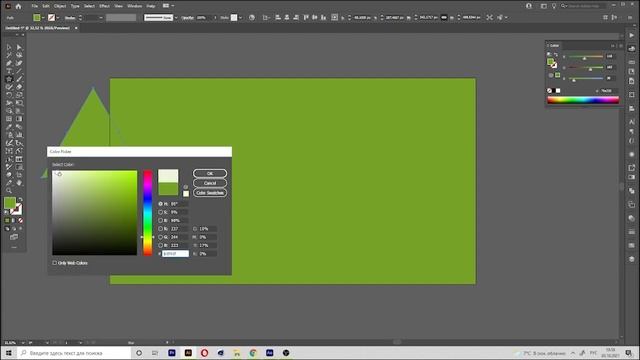Open the Style swatch dropdown
The image size is (640, 360).
pyautogui.click(x=240, y=18)
